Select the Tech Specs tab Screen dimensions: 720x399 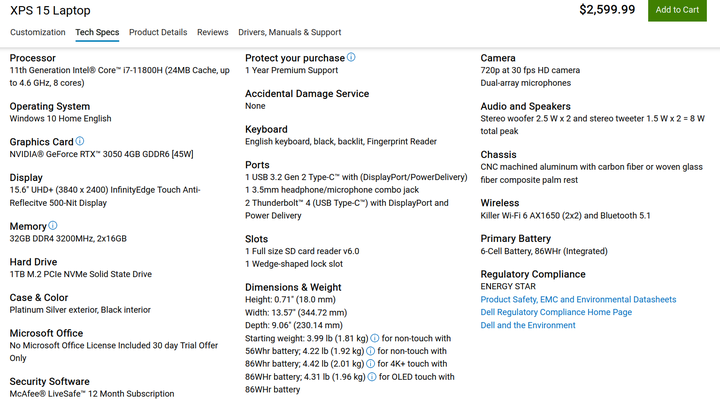coord(97,32)
